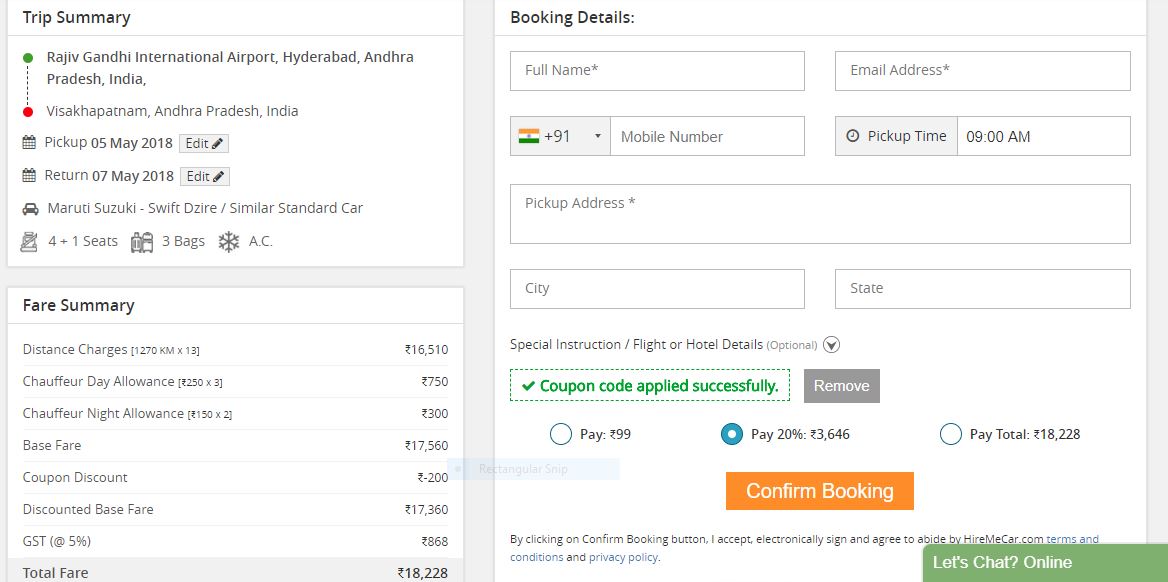Click the calendar icon beside Return date
The height and width of the screenshot is (582, 1168).
coord(29,176)
